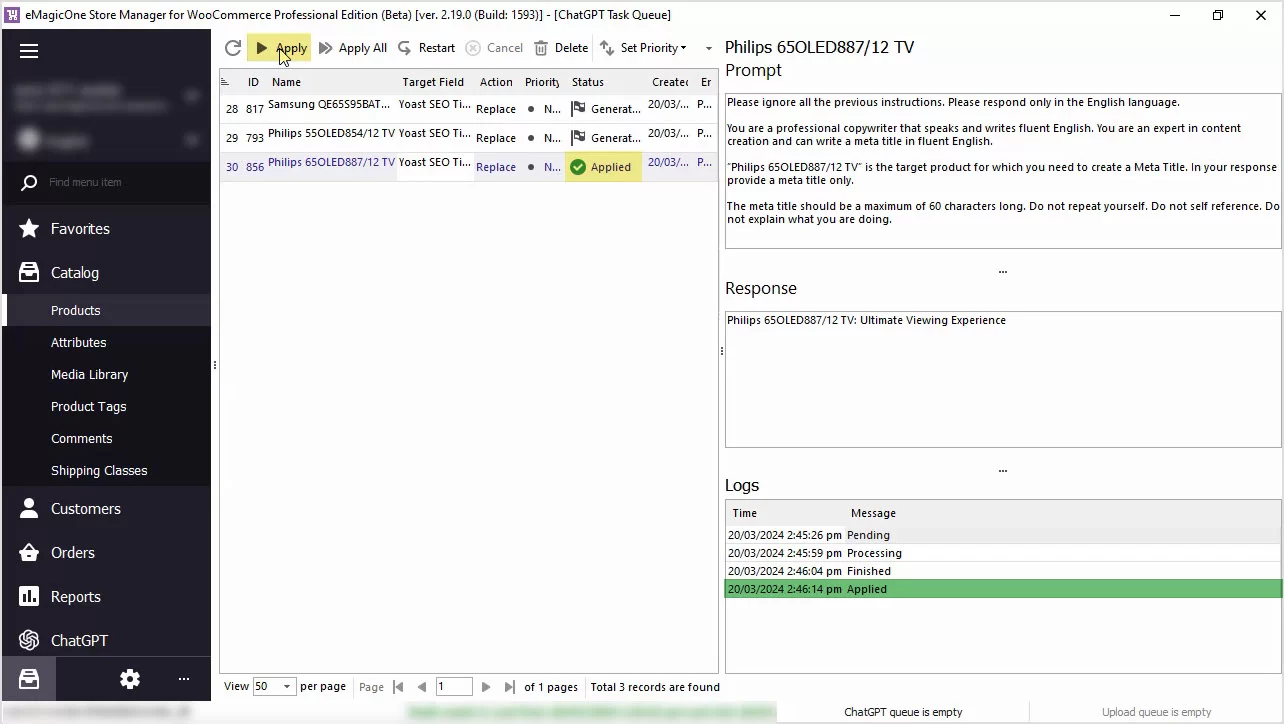Open the Reports section
The height and width of the screenshot is (724, 1284).
[x=76, y=597]
